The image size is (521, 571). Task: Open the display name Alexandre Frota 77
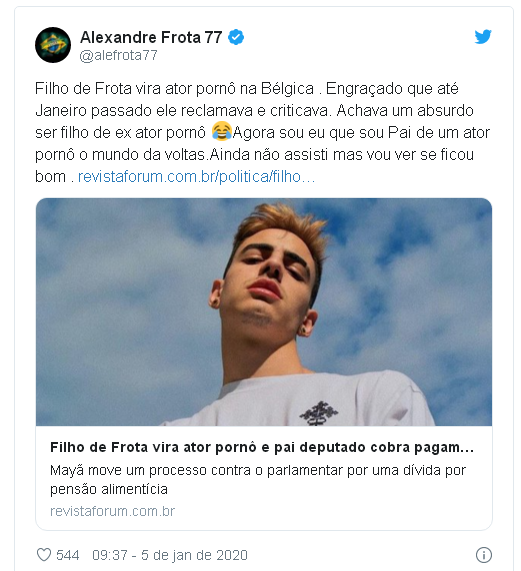point(151,37)
